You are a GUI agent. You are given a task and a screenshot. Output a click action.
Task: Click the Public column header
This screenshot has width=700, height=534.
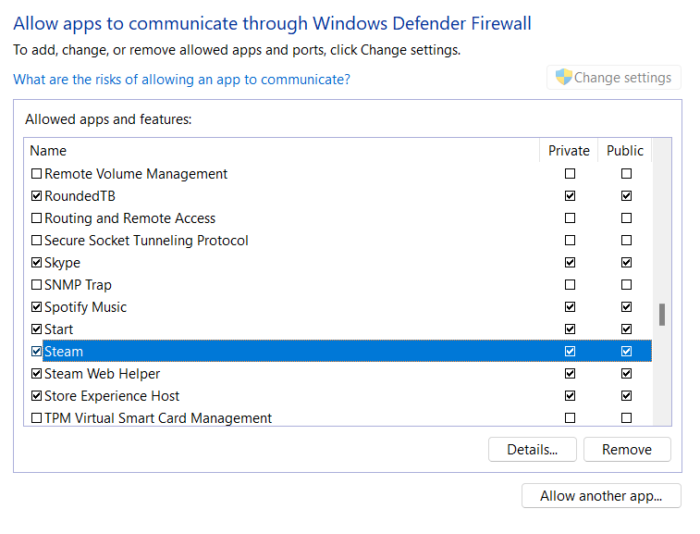pos(625,151)
